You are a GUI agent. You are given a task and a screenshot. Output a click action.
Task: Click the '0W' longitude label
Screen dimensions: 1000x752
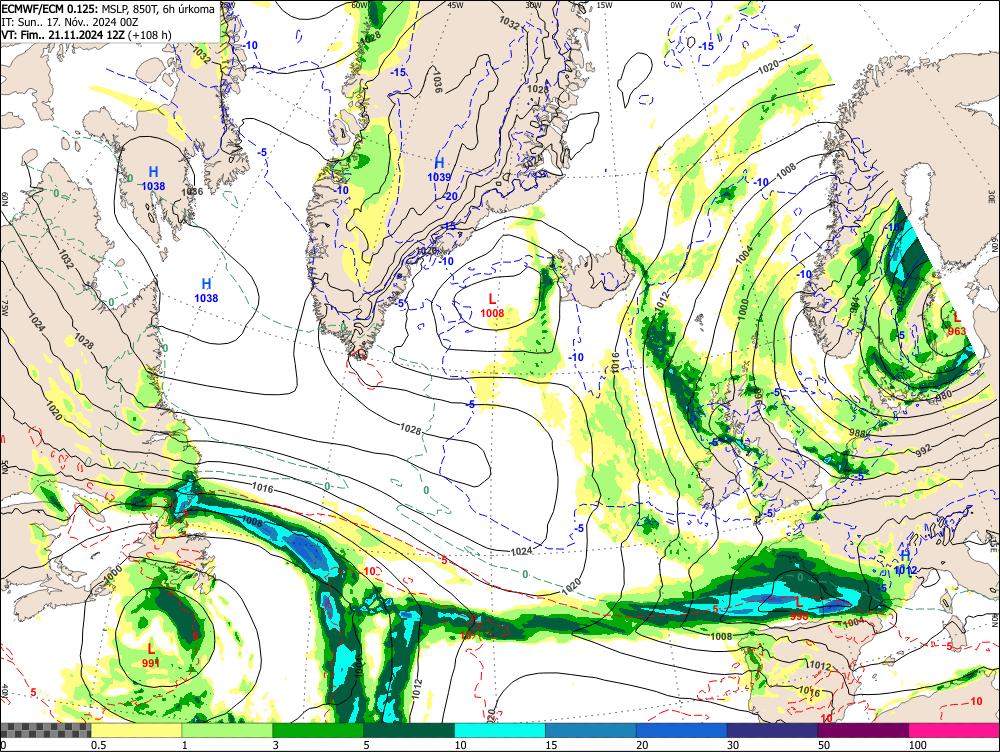click(x=676, y=5)
